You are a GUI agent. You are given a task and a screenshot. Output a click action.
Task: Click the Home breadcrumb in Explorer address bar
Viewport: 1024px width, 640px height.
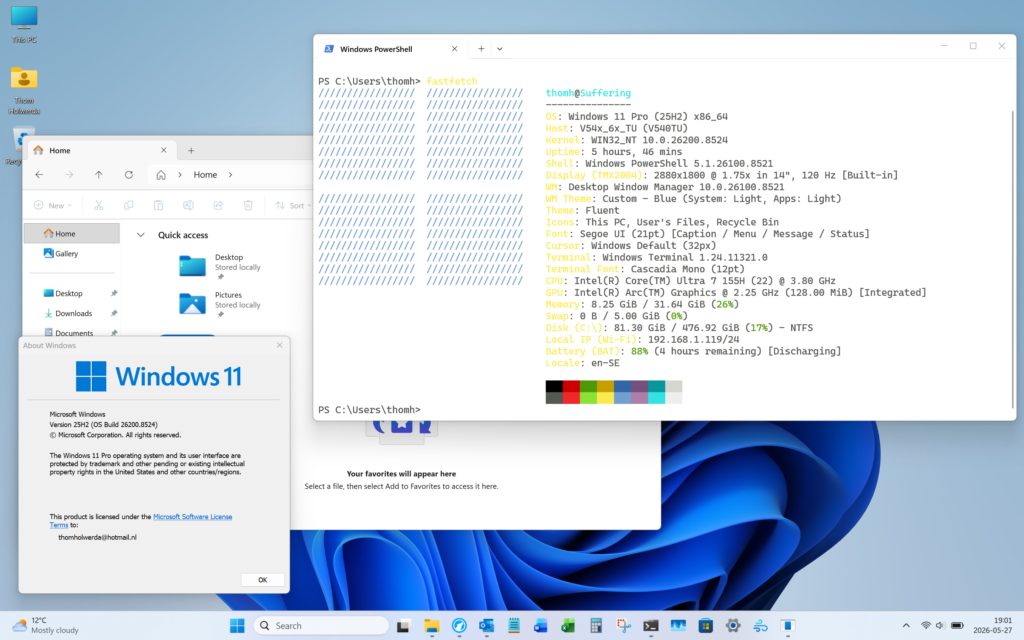coord(205,174)
